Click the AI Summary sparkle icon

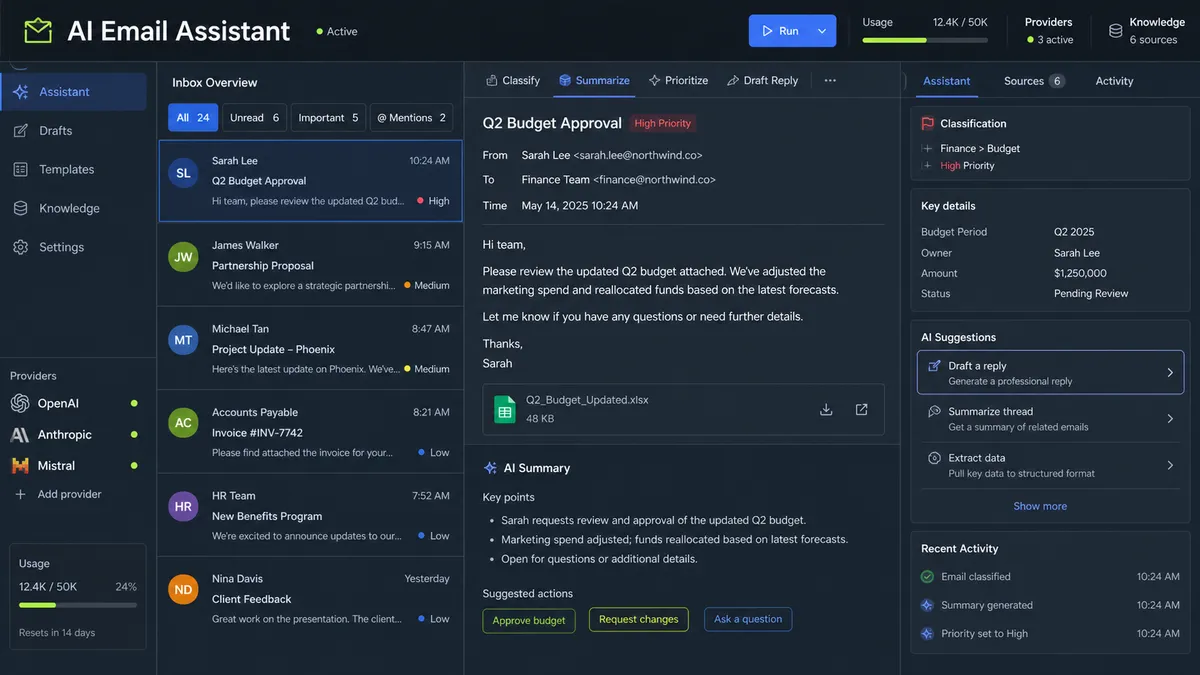click(x=490, y=468)
